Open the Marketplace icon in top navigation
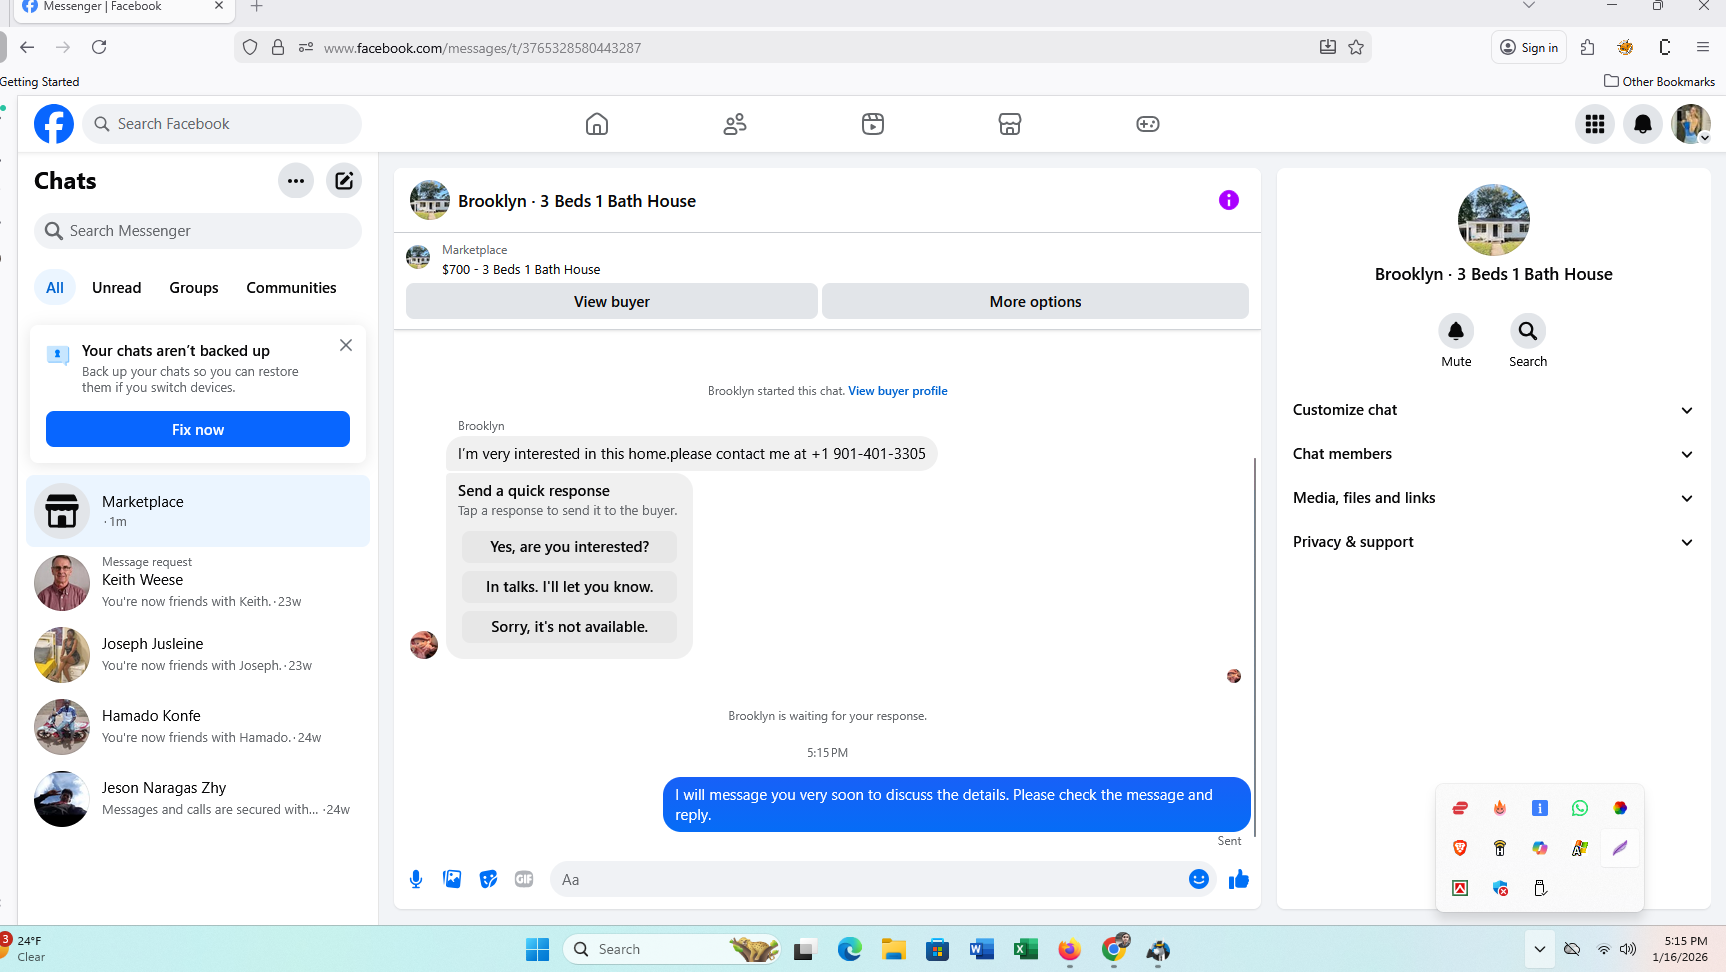The image size is (1726, 972). click(x=1010, y=124)
